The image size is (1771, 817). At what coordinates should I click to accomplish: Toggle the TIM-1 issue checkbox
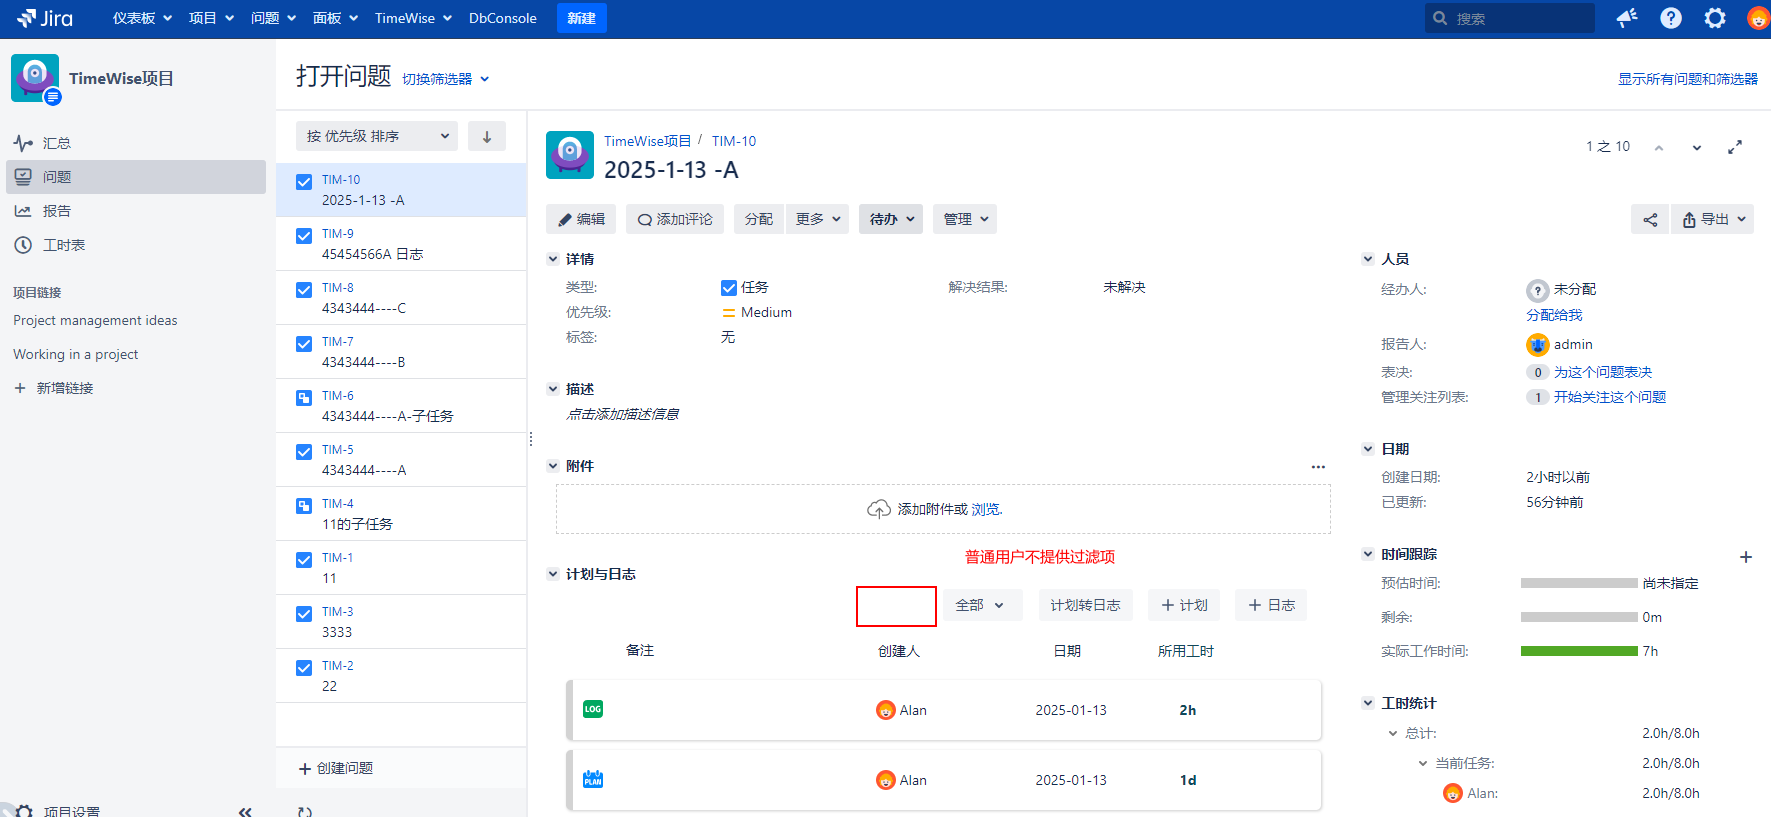point(304,560)
